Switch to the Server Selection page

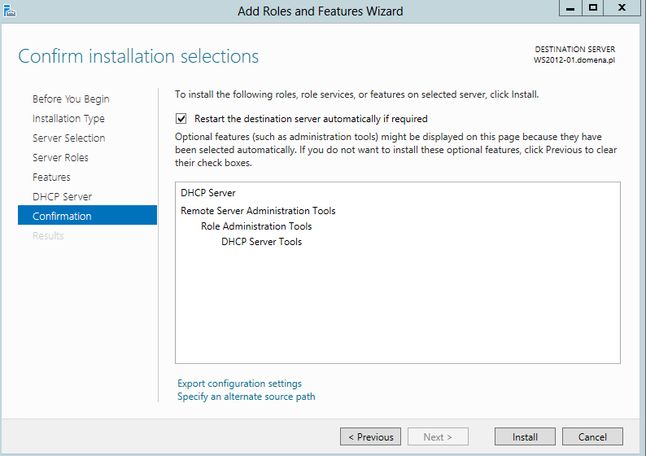point(69,138)
